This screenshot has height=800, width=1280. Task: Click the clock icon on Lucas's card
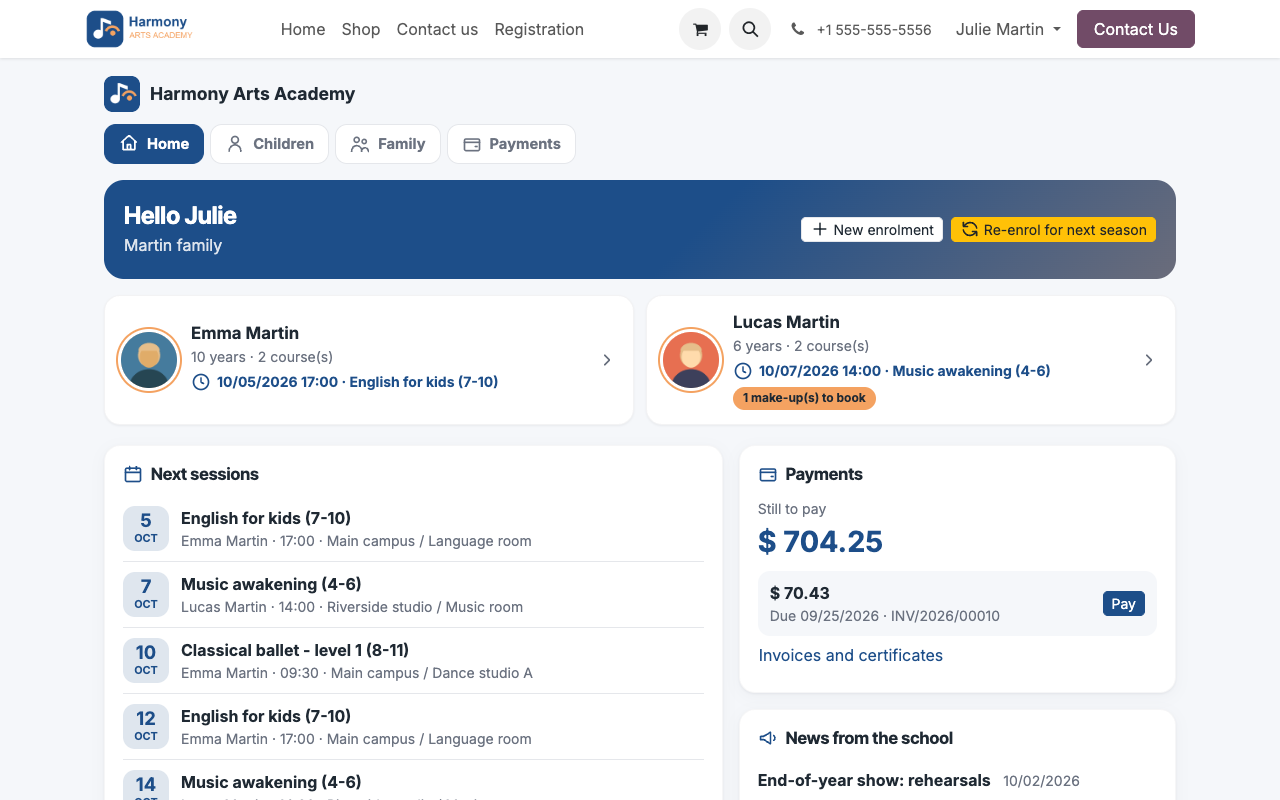tap(743, 371)
